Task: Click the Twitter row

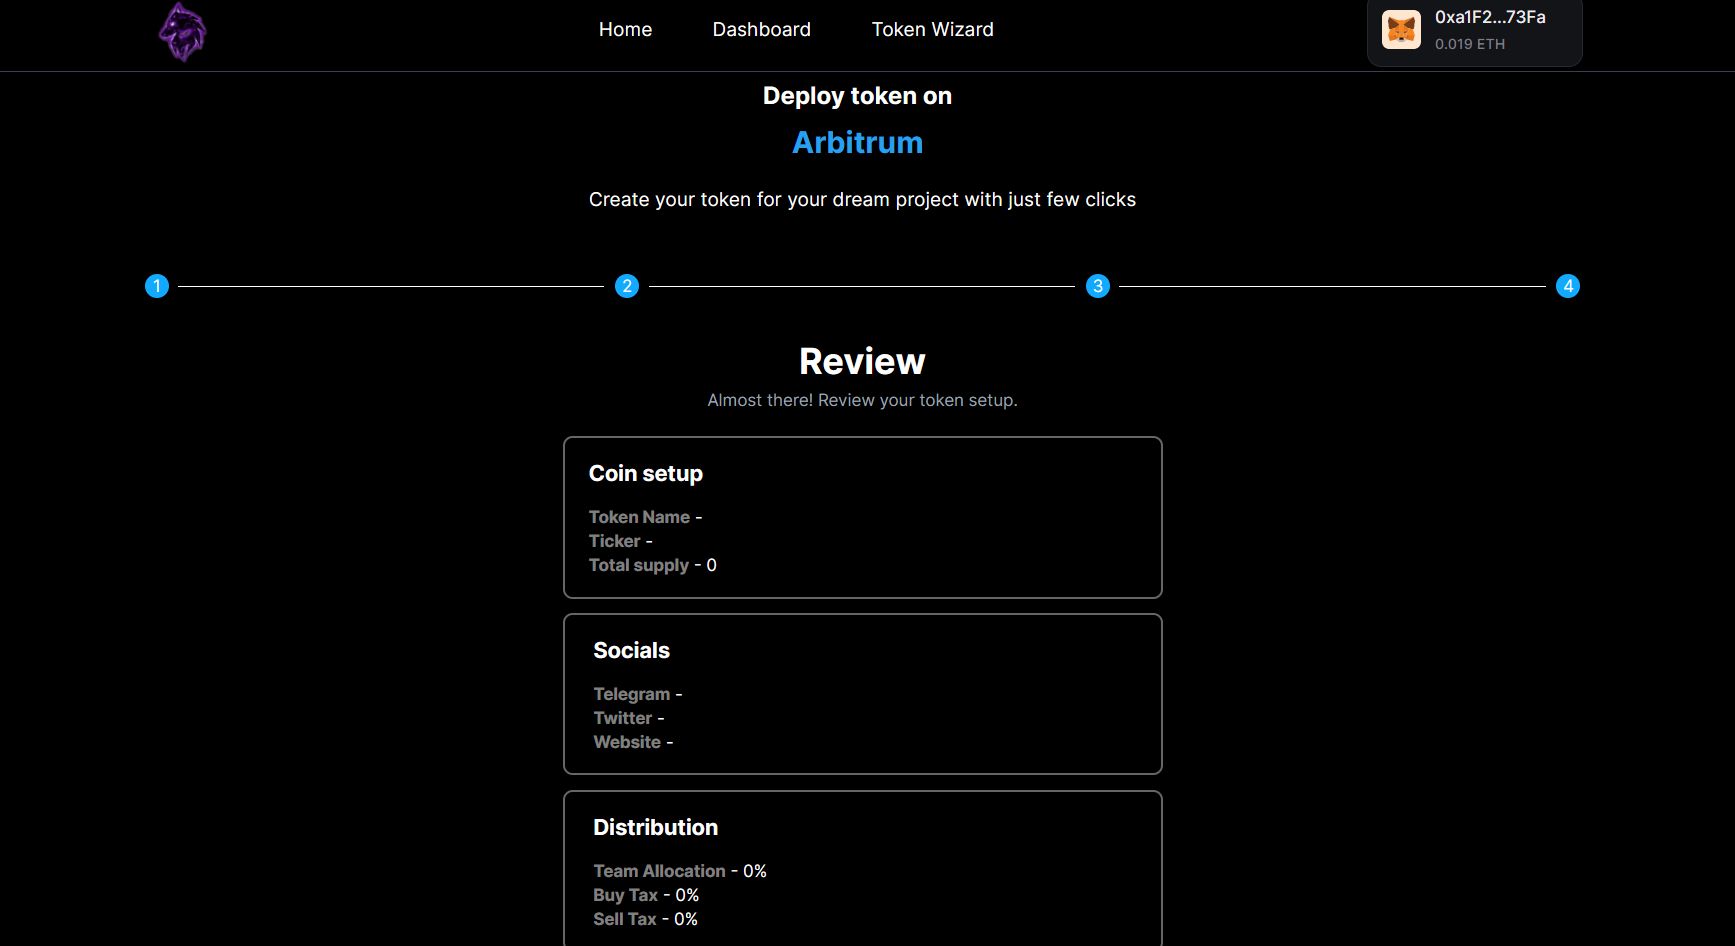Action: (628, 718)
